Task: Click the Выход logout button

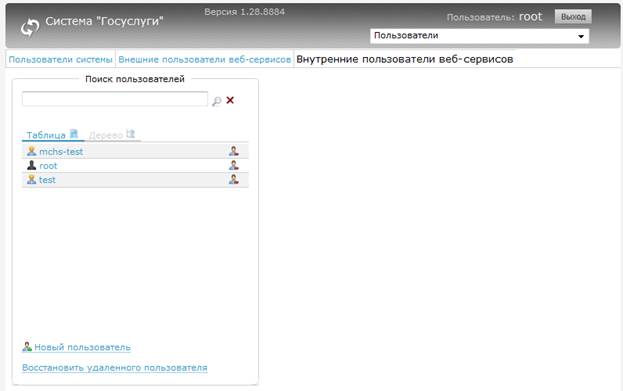Action: point(573,17)
